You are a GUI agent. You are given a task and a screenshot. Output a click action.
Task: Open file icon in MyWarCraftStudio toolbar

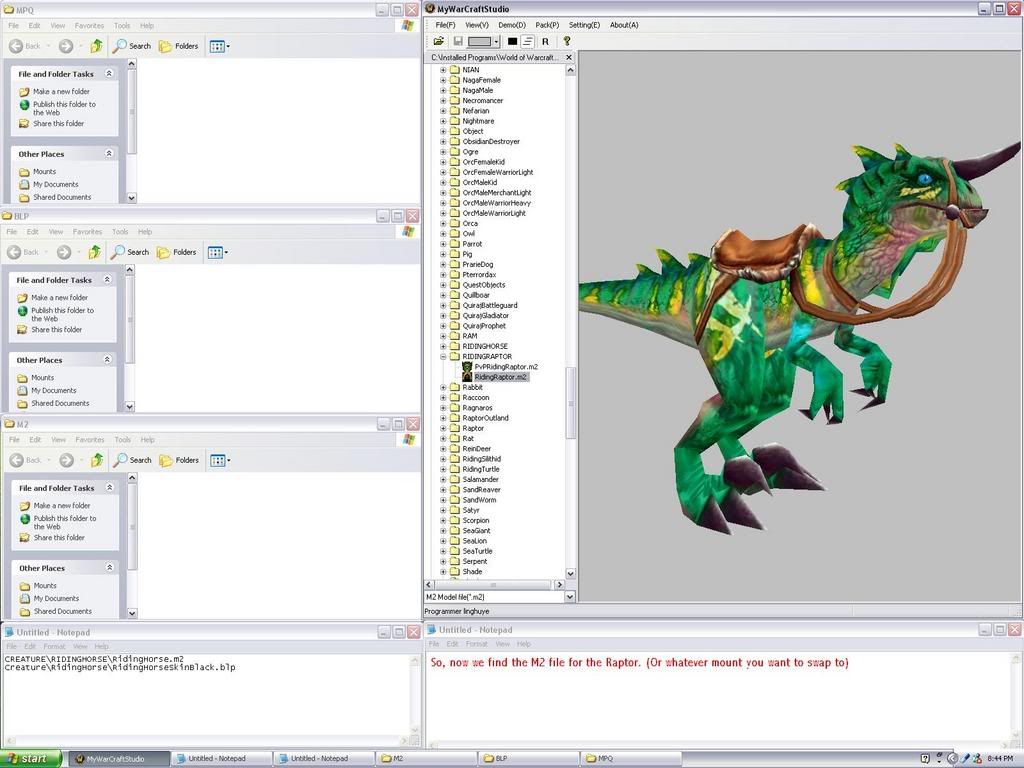coord(439,41)
